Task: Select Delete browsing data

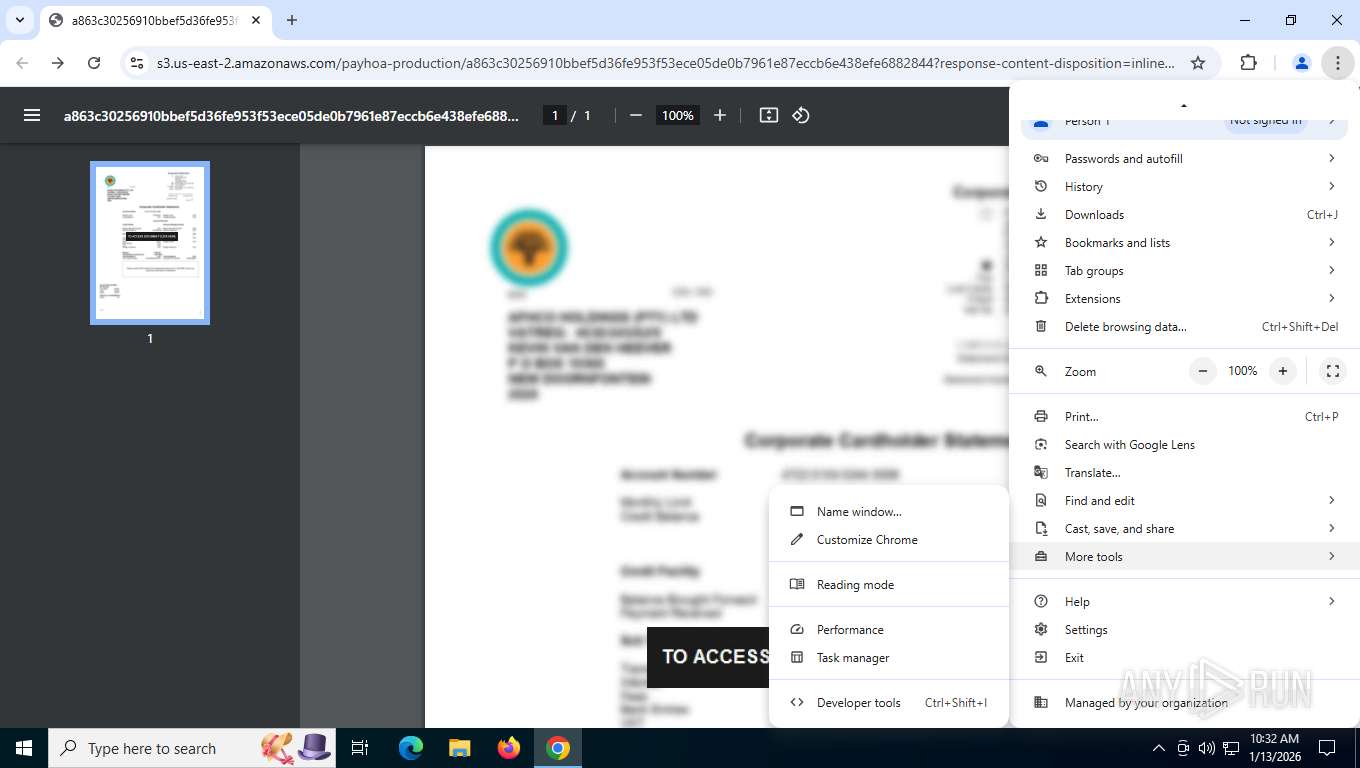Action: tap(1185, 327)
